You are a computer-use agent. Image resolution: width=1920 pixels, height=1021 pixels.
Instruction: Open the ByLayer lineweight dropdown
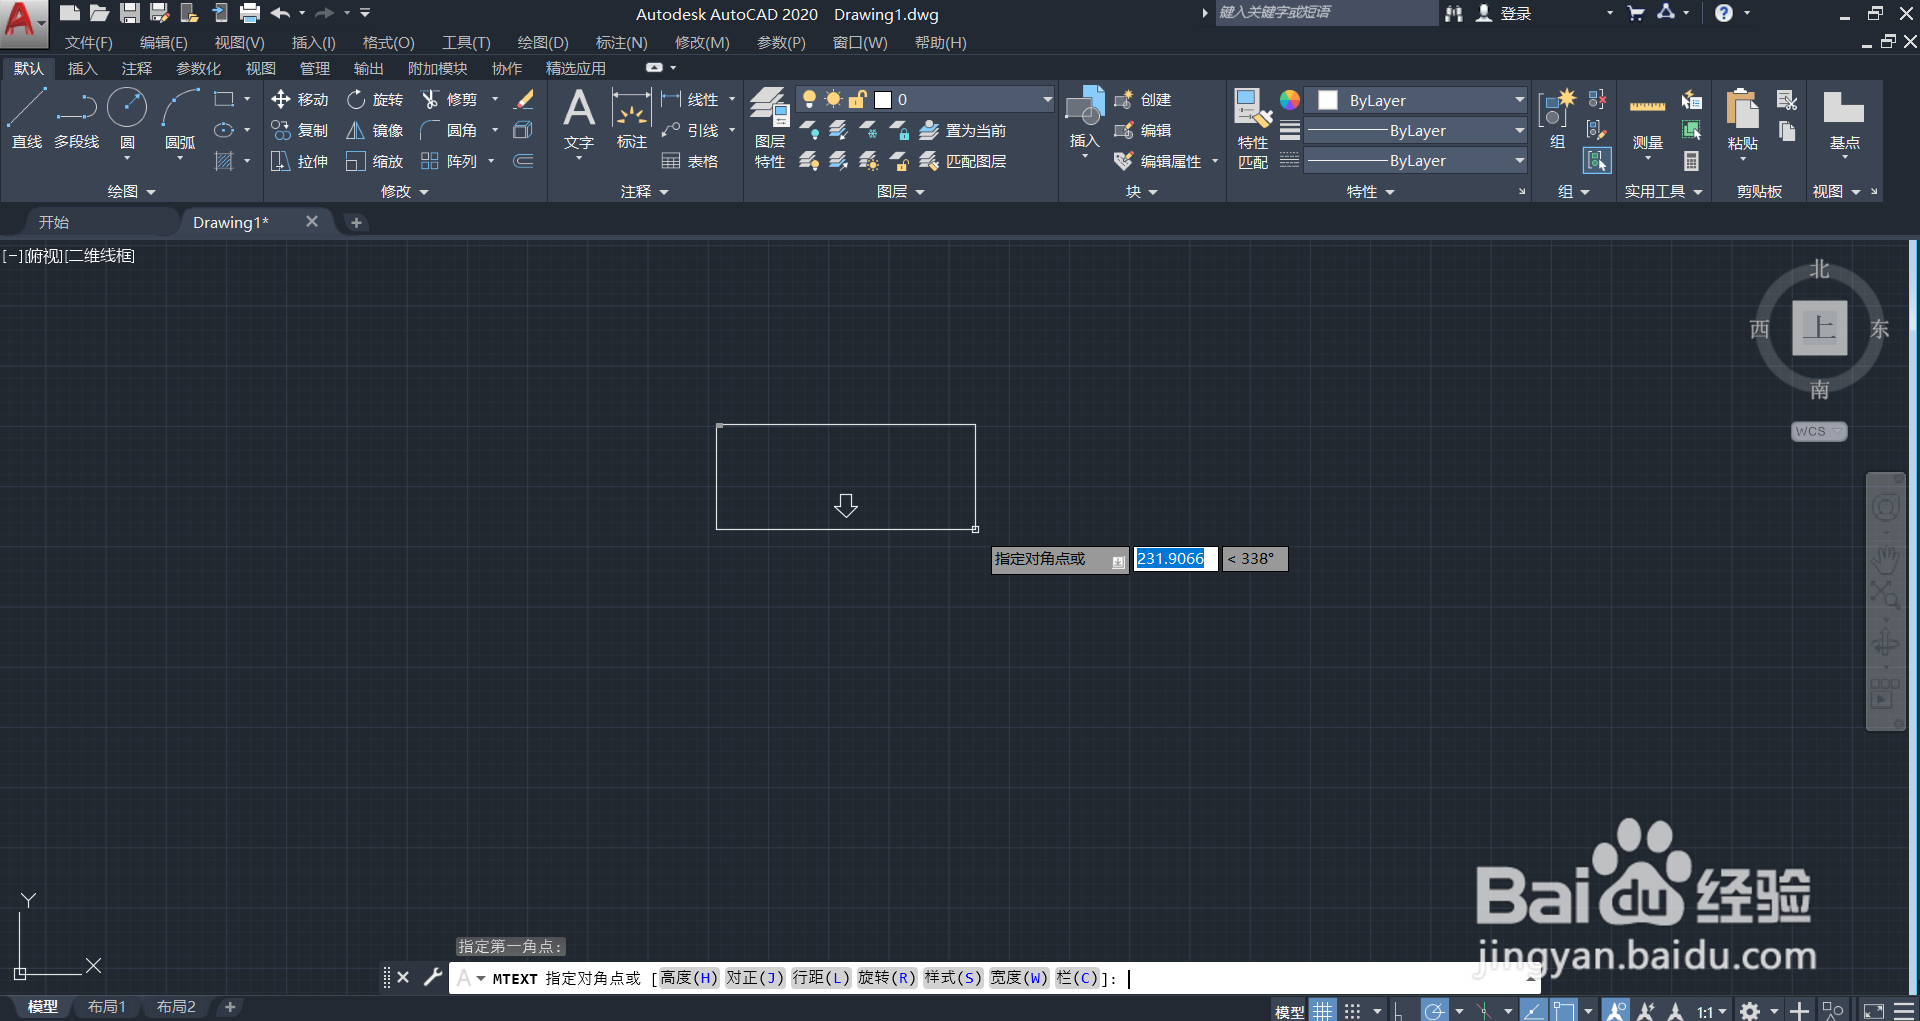point(1417,130)
